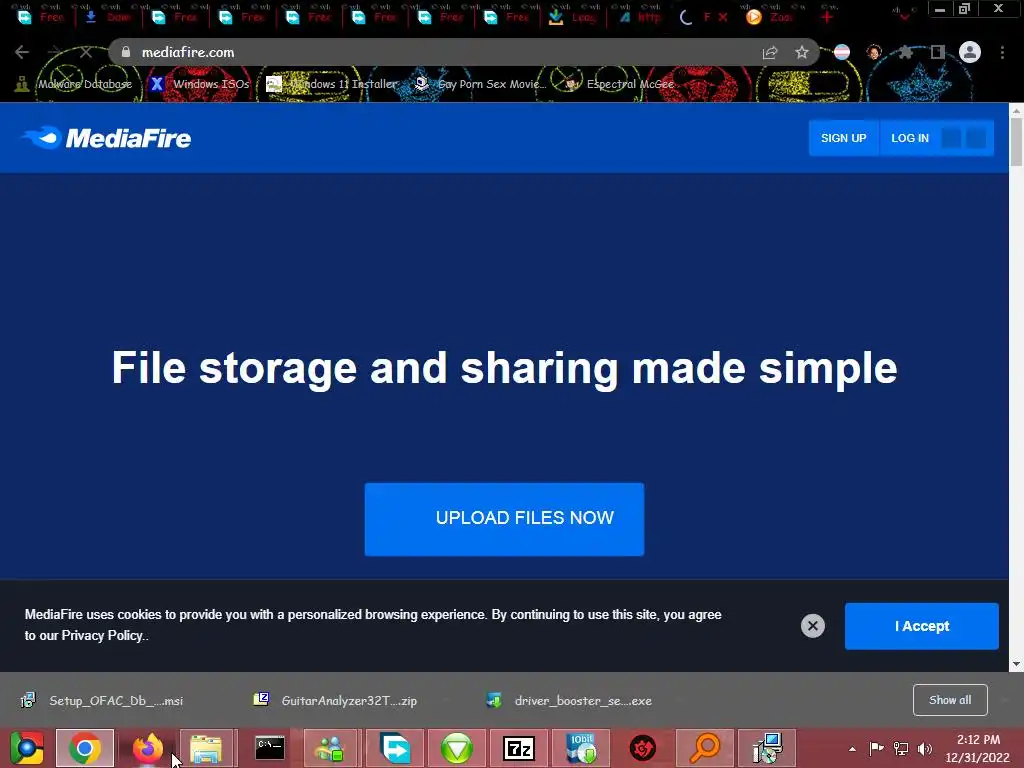
Task: Expand the tab search chevron
Action: point(904,16)
